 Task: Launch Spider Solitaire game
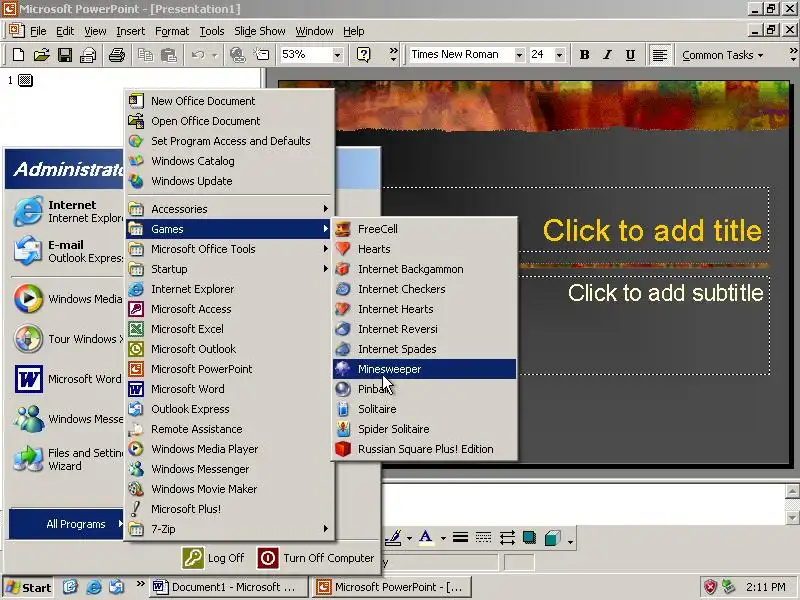[424, 429]
